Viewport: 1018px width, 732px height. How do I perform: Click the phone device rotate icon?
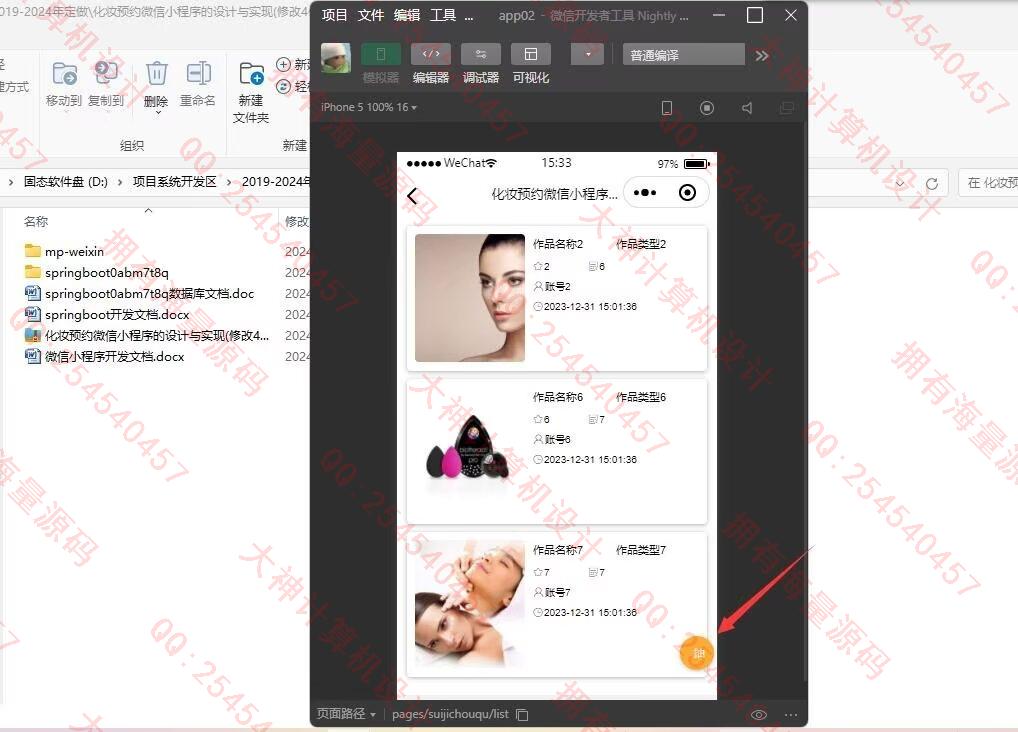click(x=667, y=108)
